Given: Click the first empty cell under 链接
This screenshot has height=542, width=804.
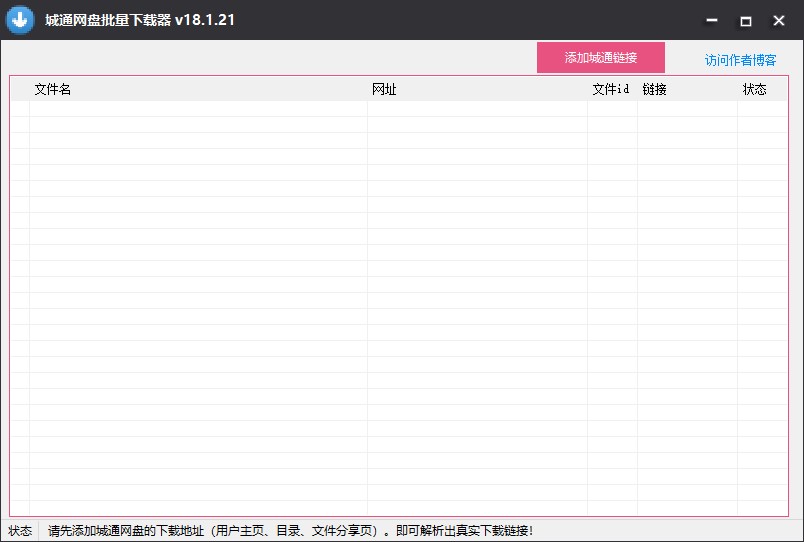Looking at the screenshot, I should [687, 109].
